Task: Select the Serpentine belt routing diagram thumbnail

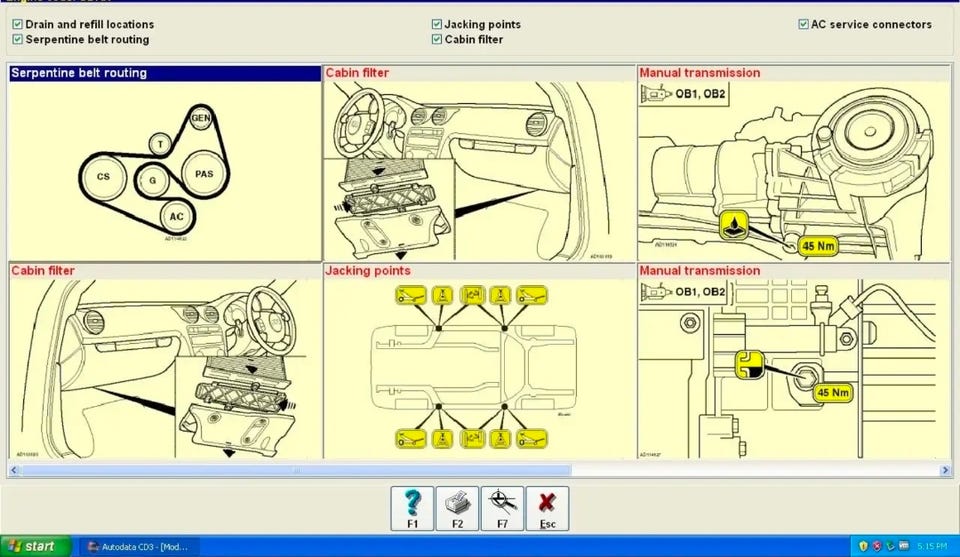Action: 165,163
